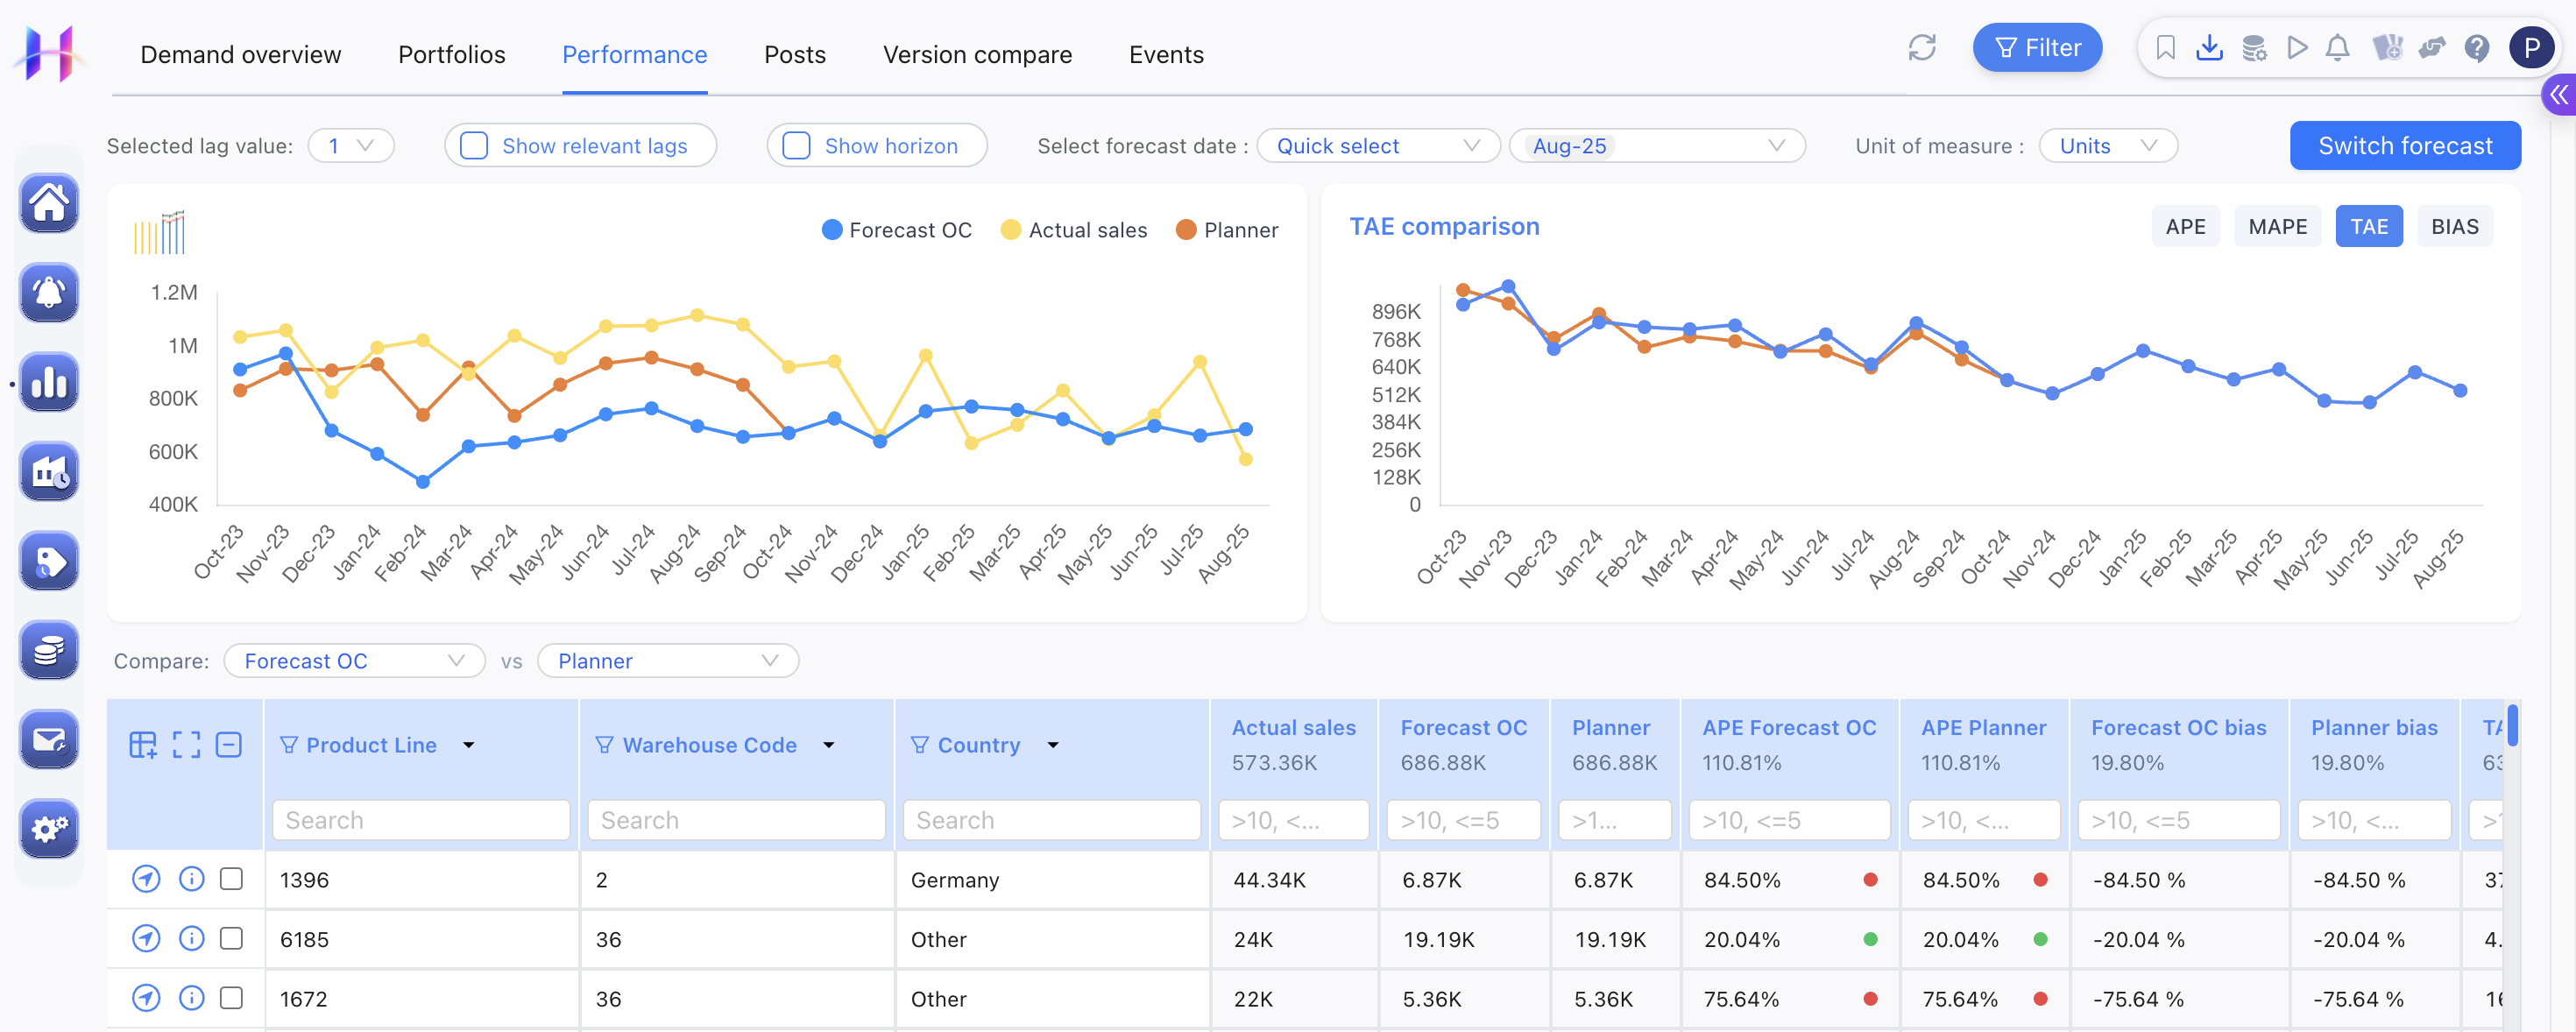Click the Filter button
This screenshot has width=2576, height=1032.
coord(2037,48)
